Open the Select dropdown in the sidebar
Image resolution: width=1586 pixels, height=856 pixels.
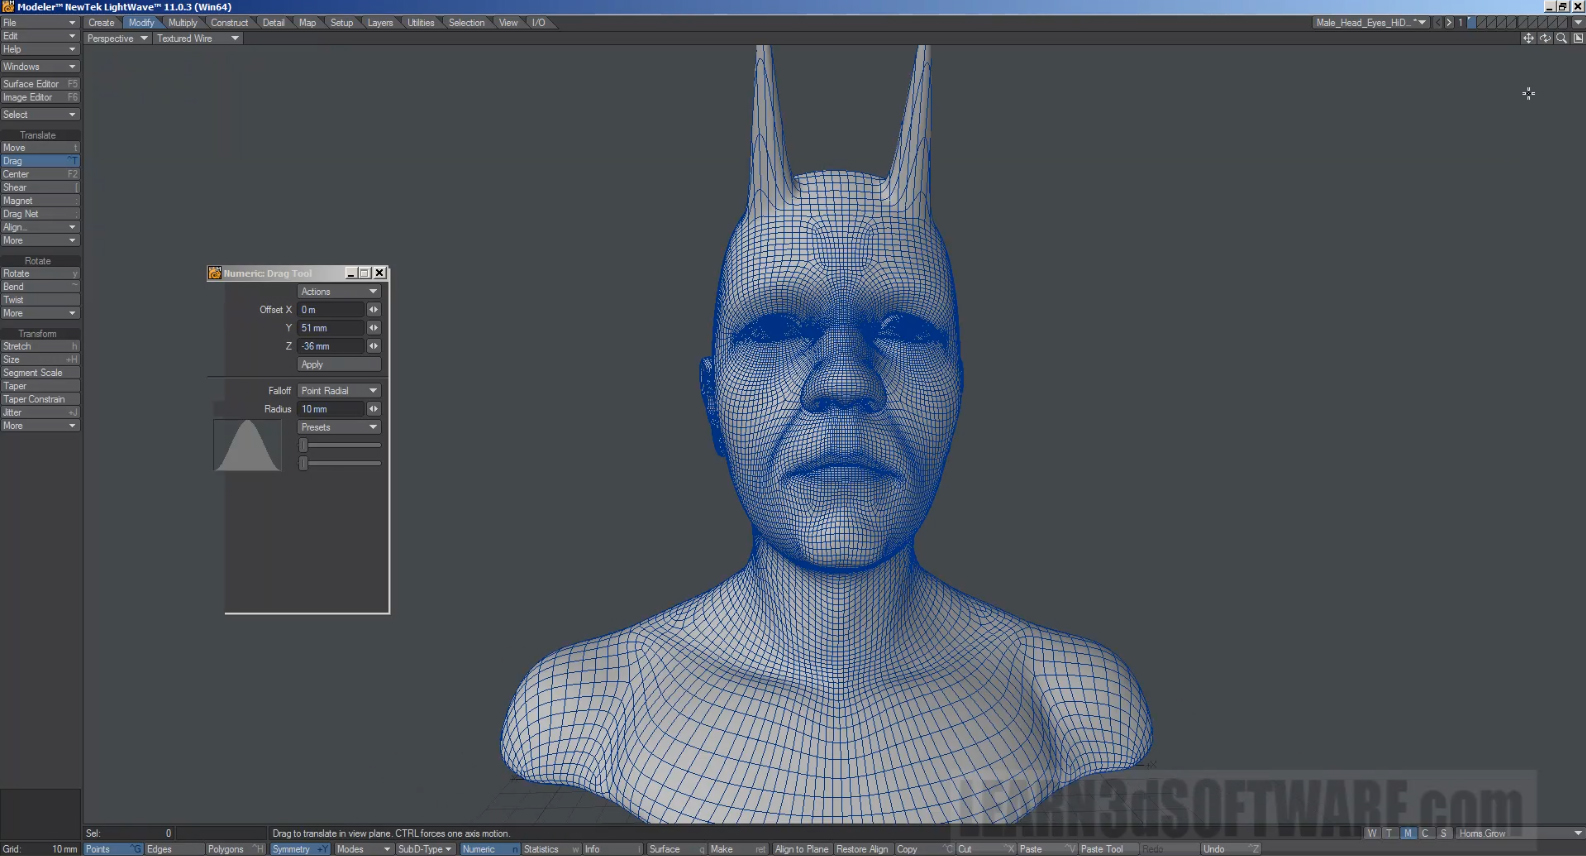coord(40,115)
